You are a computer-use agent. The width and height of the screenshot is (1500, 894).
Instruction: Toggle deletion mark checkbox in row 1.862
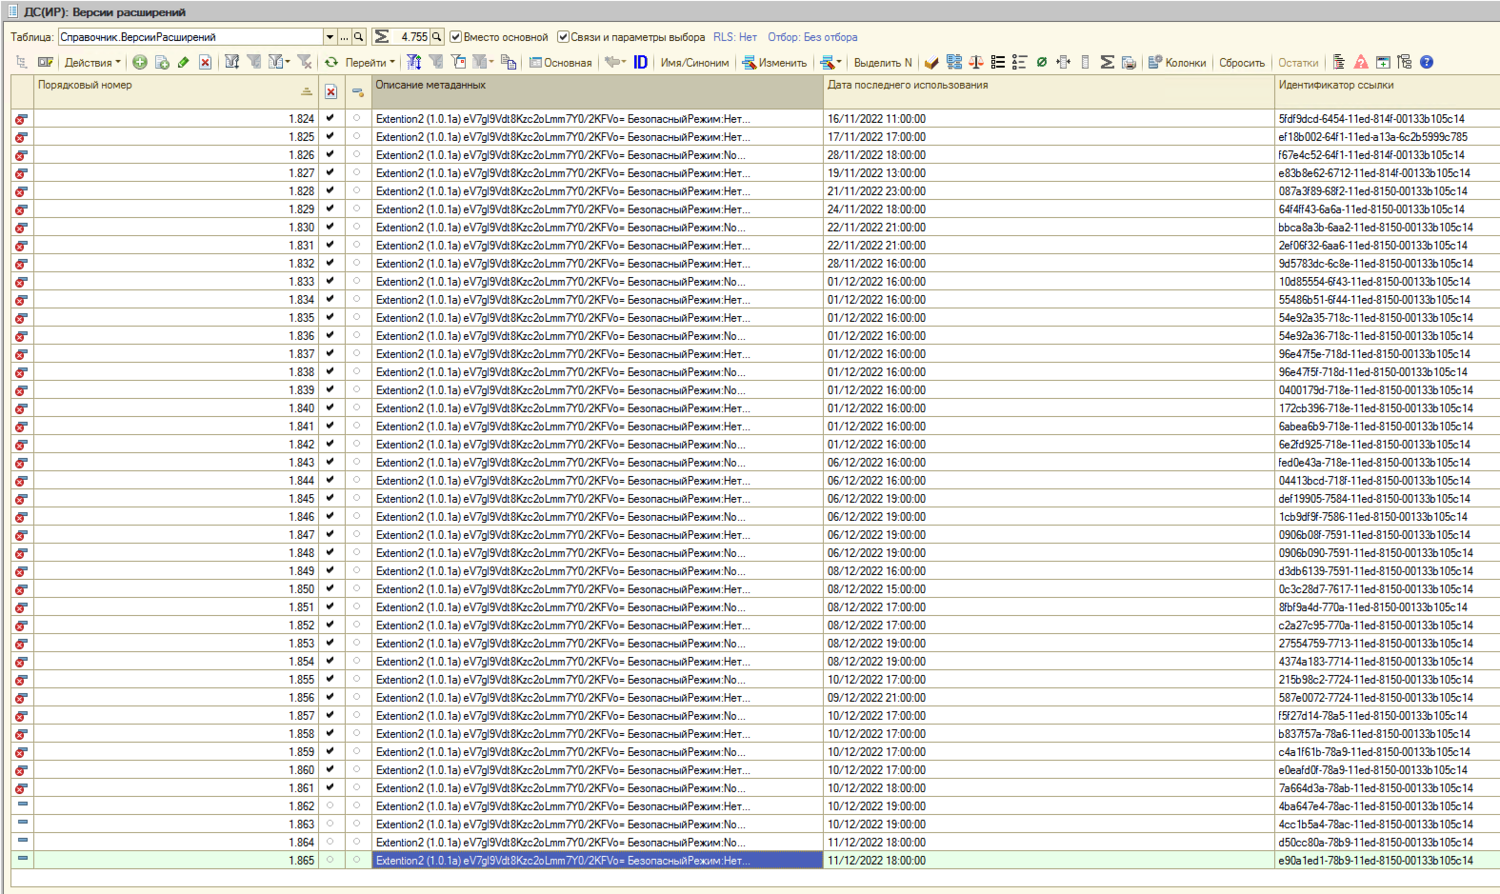point(330,806)
